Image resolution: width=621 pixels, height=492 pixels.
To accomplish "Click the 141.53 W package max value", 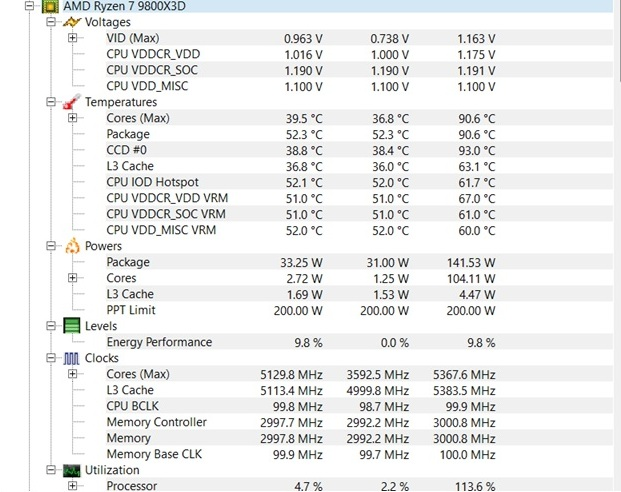I will tap(471, 263).
